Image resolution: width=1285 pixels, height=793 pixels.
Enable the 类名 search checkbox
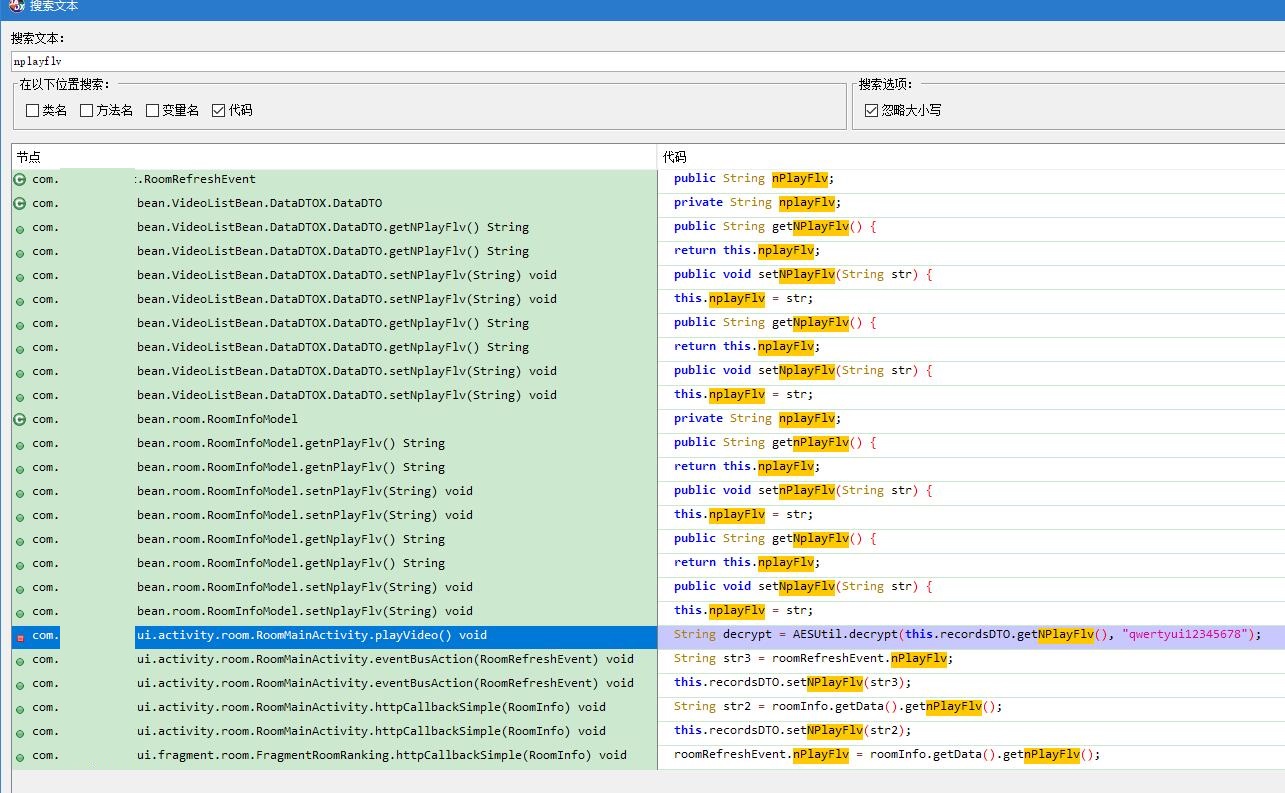32,110
